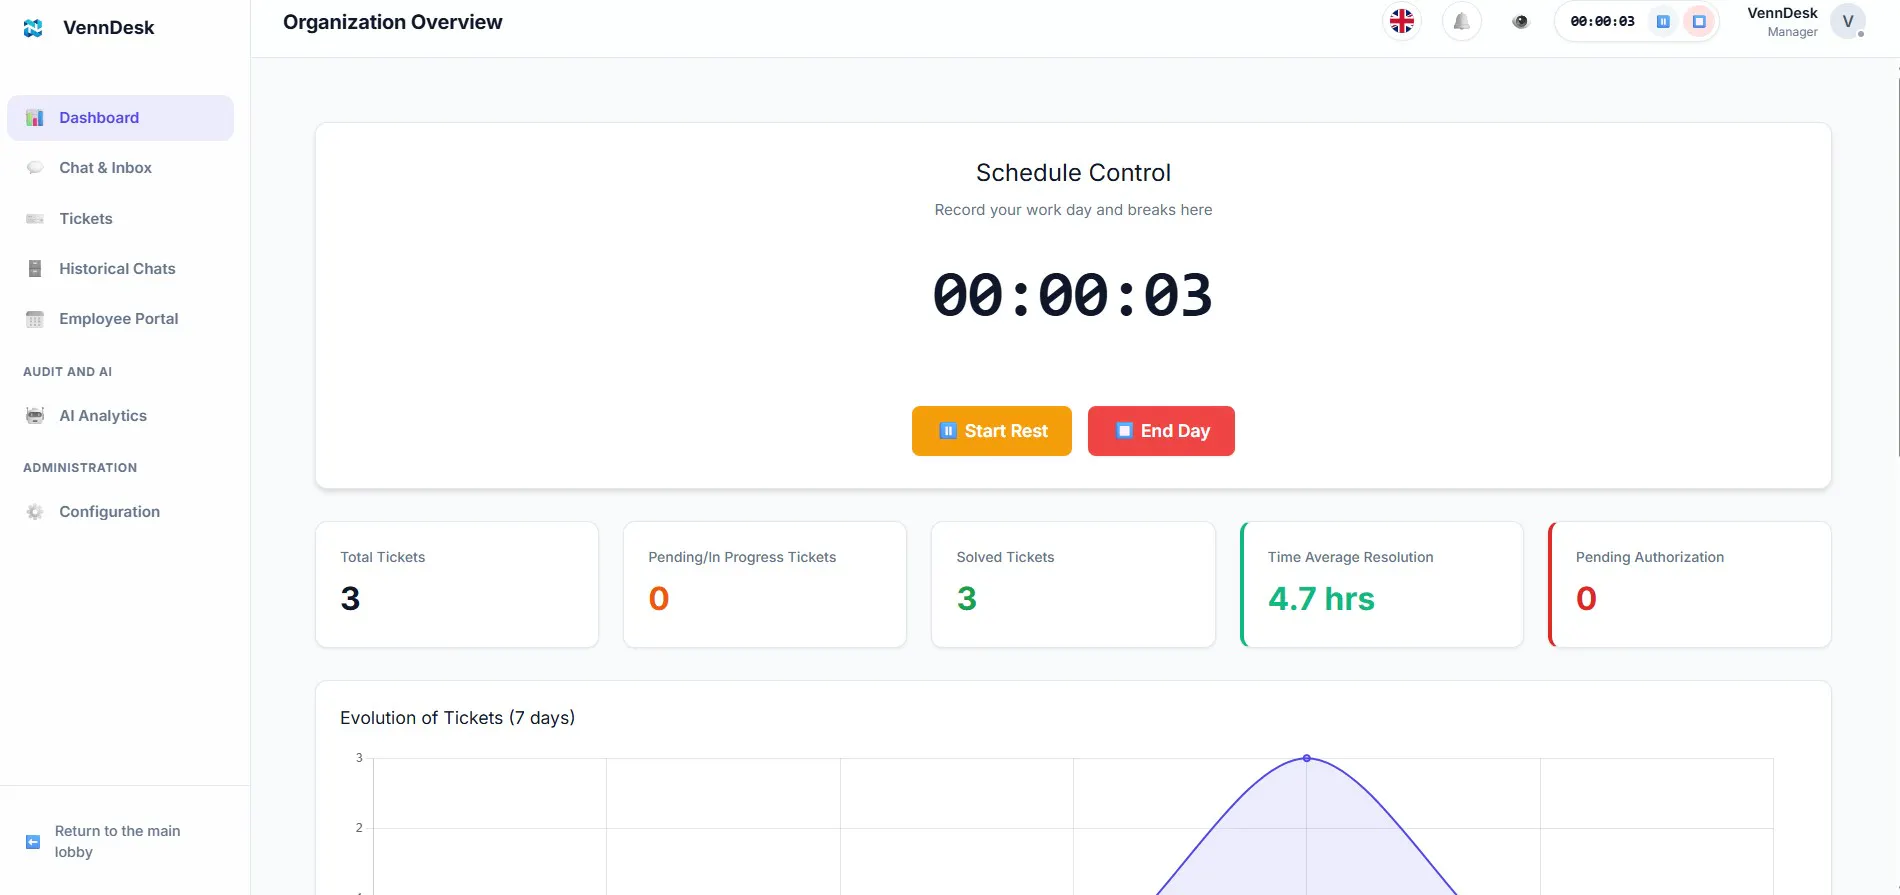Screen dimensions: 1900x895
Task: Navigate to Employee Portal
Action: (120, 319)
